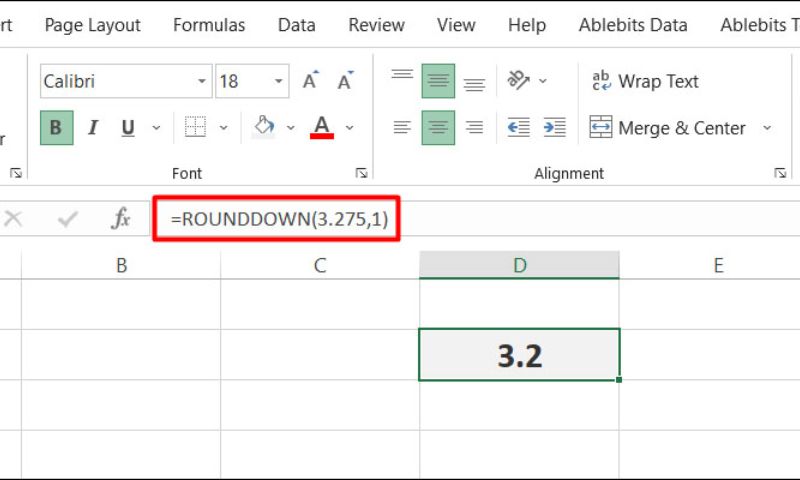800x480 pixels.
Task: Open the Ablebits Data tab
Action: (633, 25)
